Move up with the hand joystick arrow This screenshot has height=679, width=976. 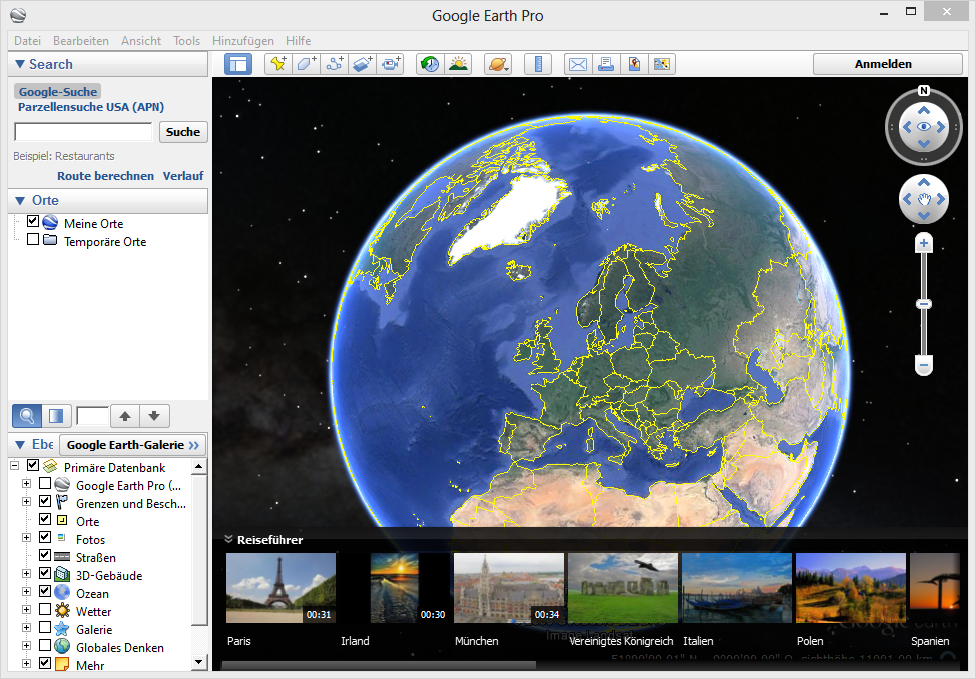coord(924,182)
